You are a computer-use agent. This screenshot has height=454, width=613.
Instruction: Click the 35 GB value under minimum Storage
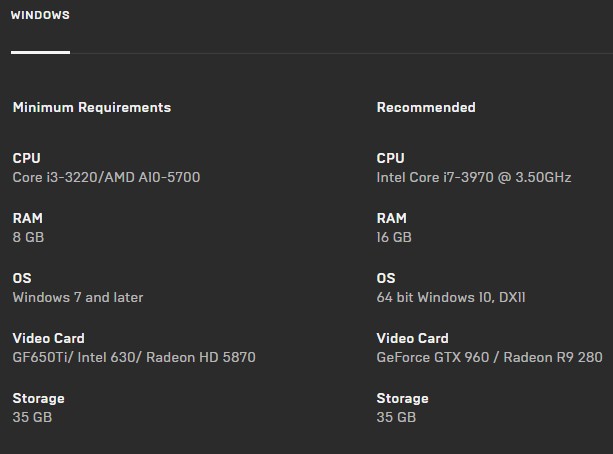click(32, 417)
